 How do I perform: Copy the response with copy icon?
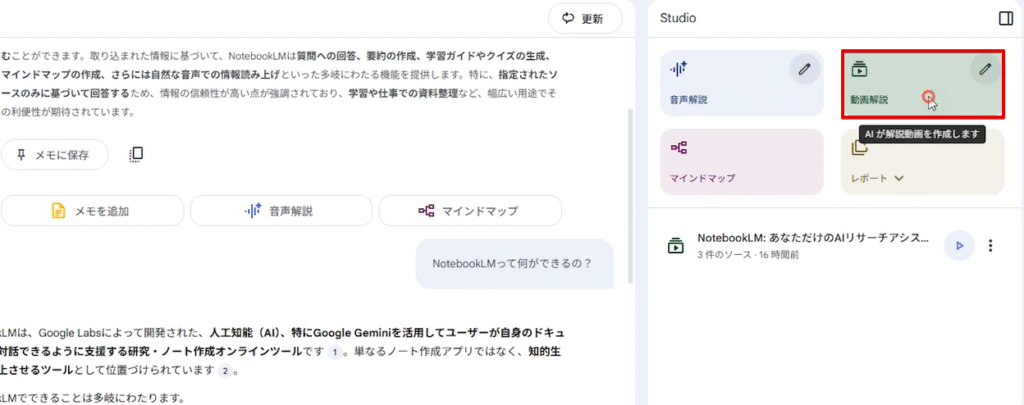click(137, 154)
